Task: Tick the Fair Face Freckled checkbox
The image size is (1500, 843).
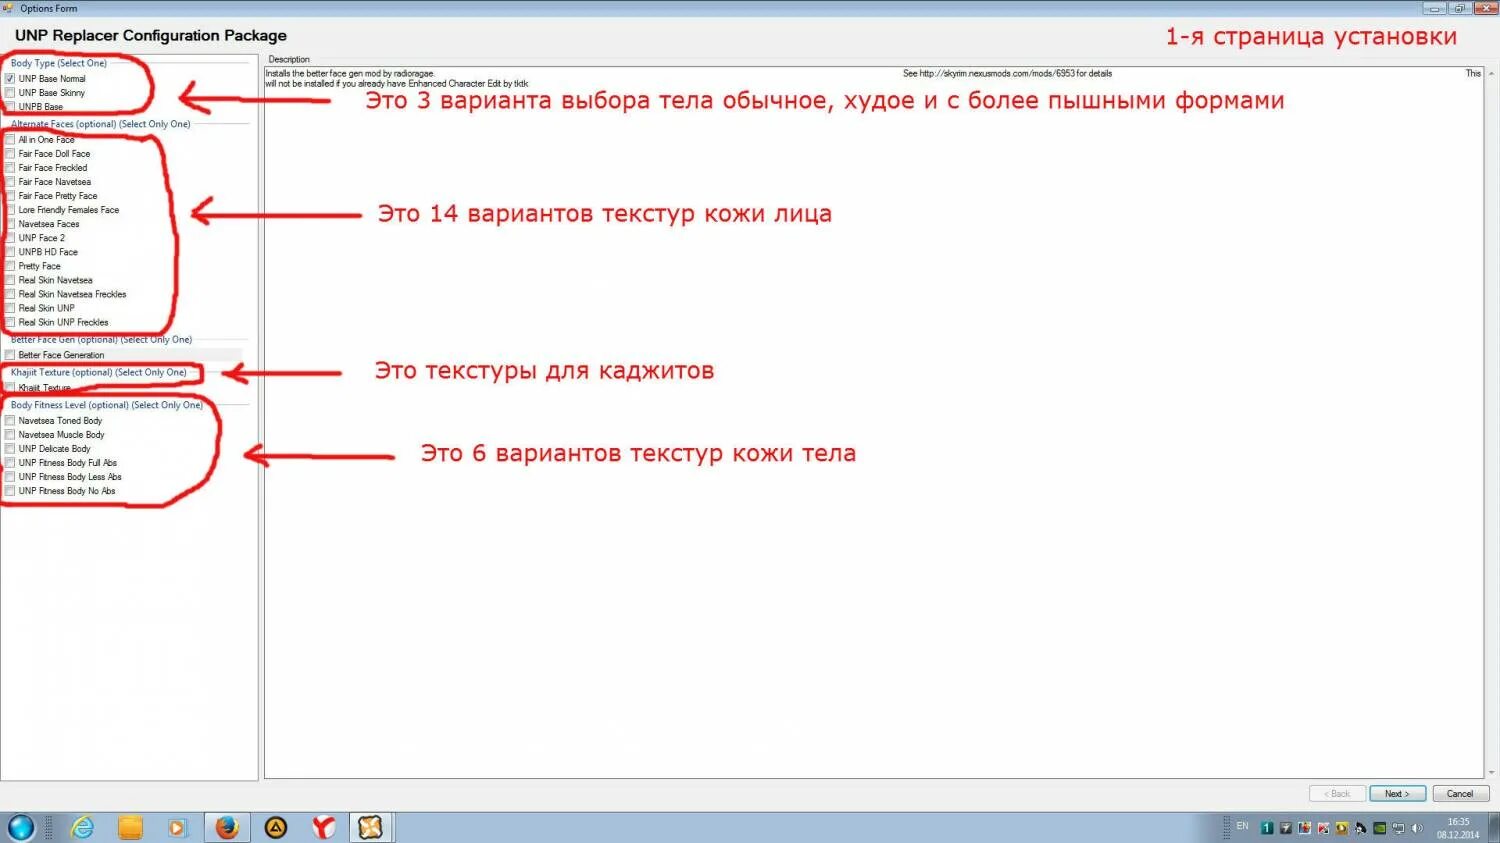Action: pyautogui.click(x=10, y=168)
